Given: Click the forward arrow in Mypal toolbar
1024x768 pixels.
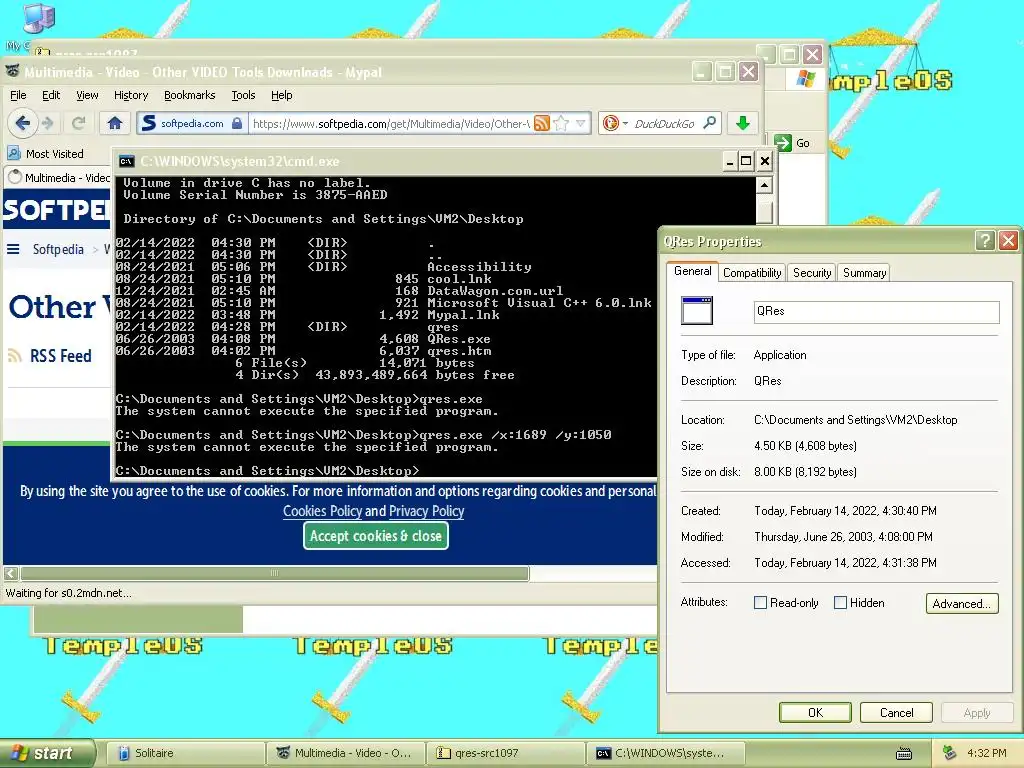Looking at the screenshot, I should tap(48, 123).
